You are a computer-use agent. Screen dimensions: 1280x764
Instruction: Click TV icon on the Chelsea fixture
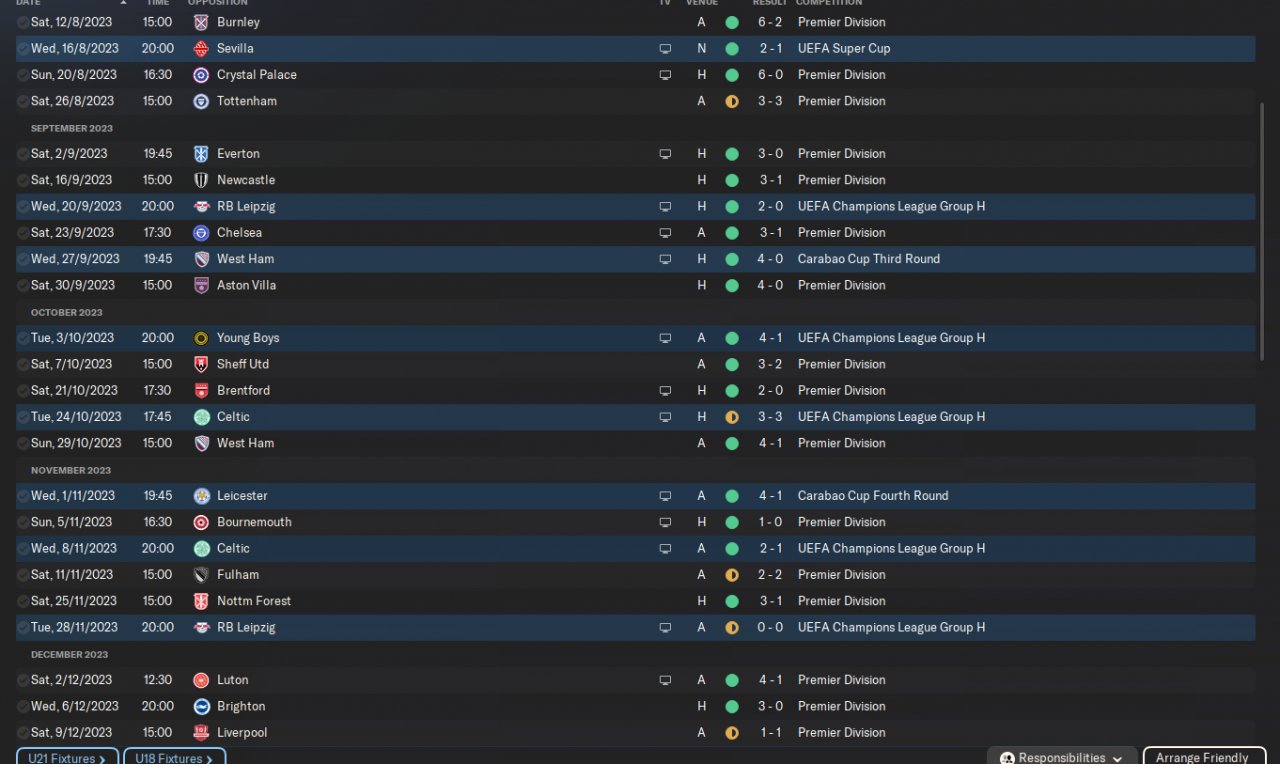(665, 233)
